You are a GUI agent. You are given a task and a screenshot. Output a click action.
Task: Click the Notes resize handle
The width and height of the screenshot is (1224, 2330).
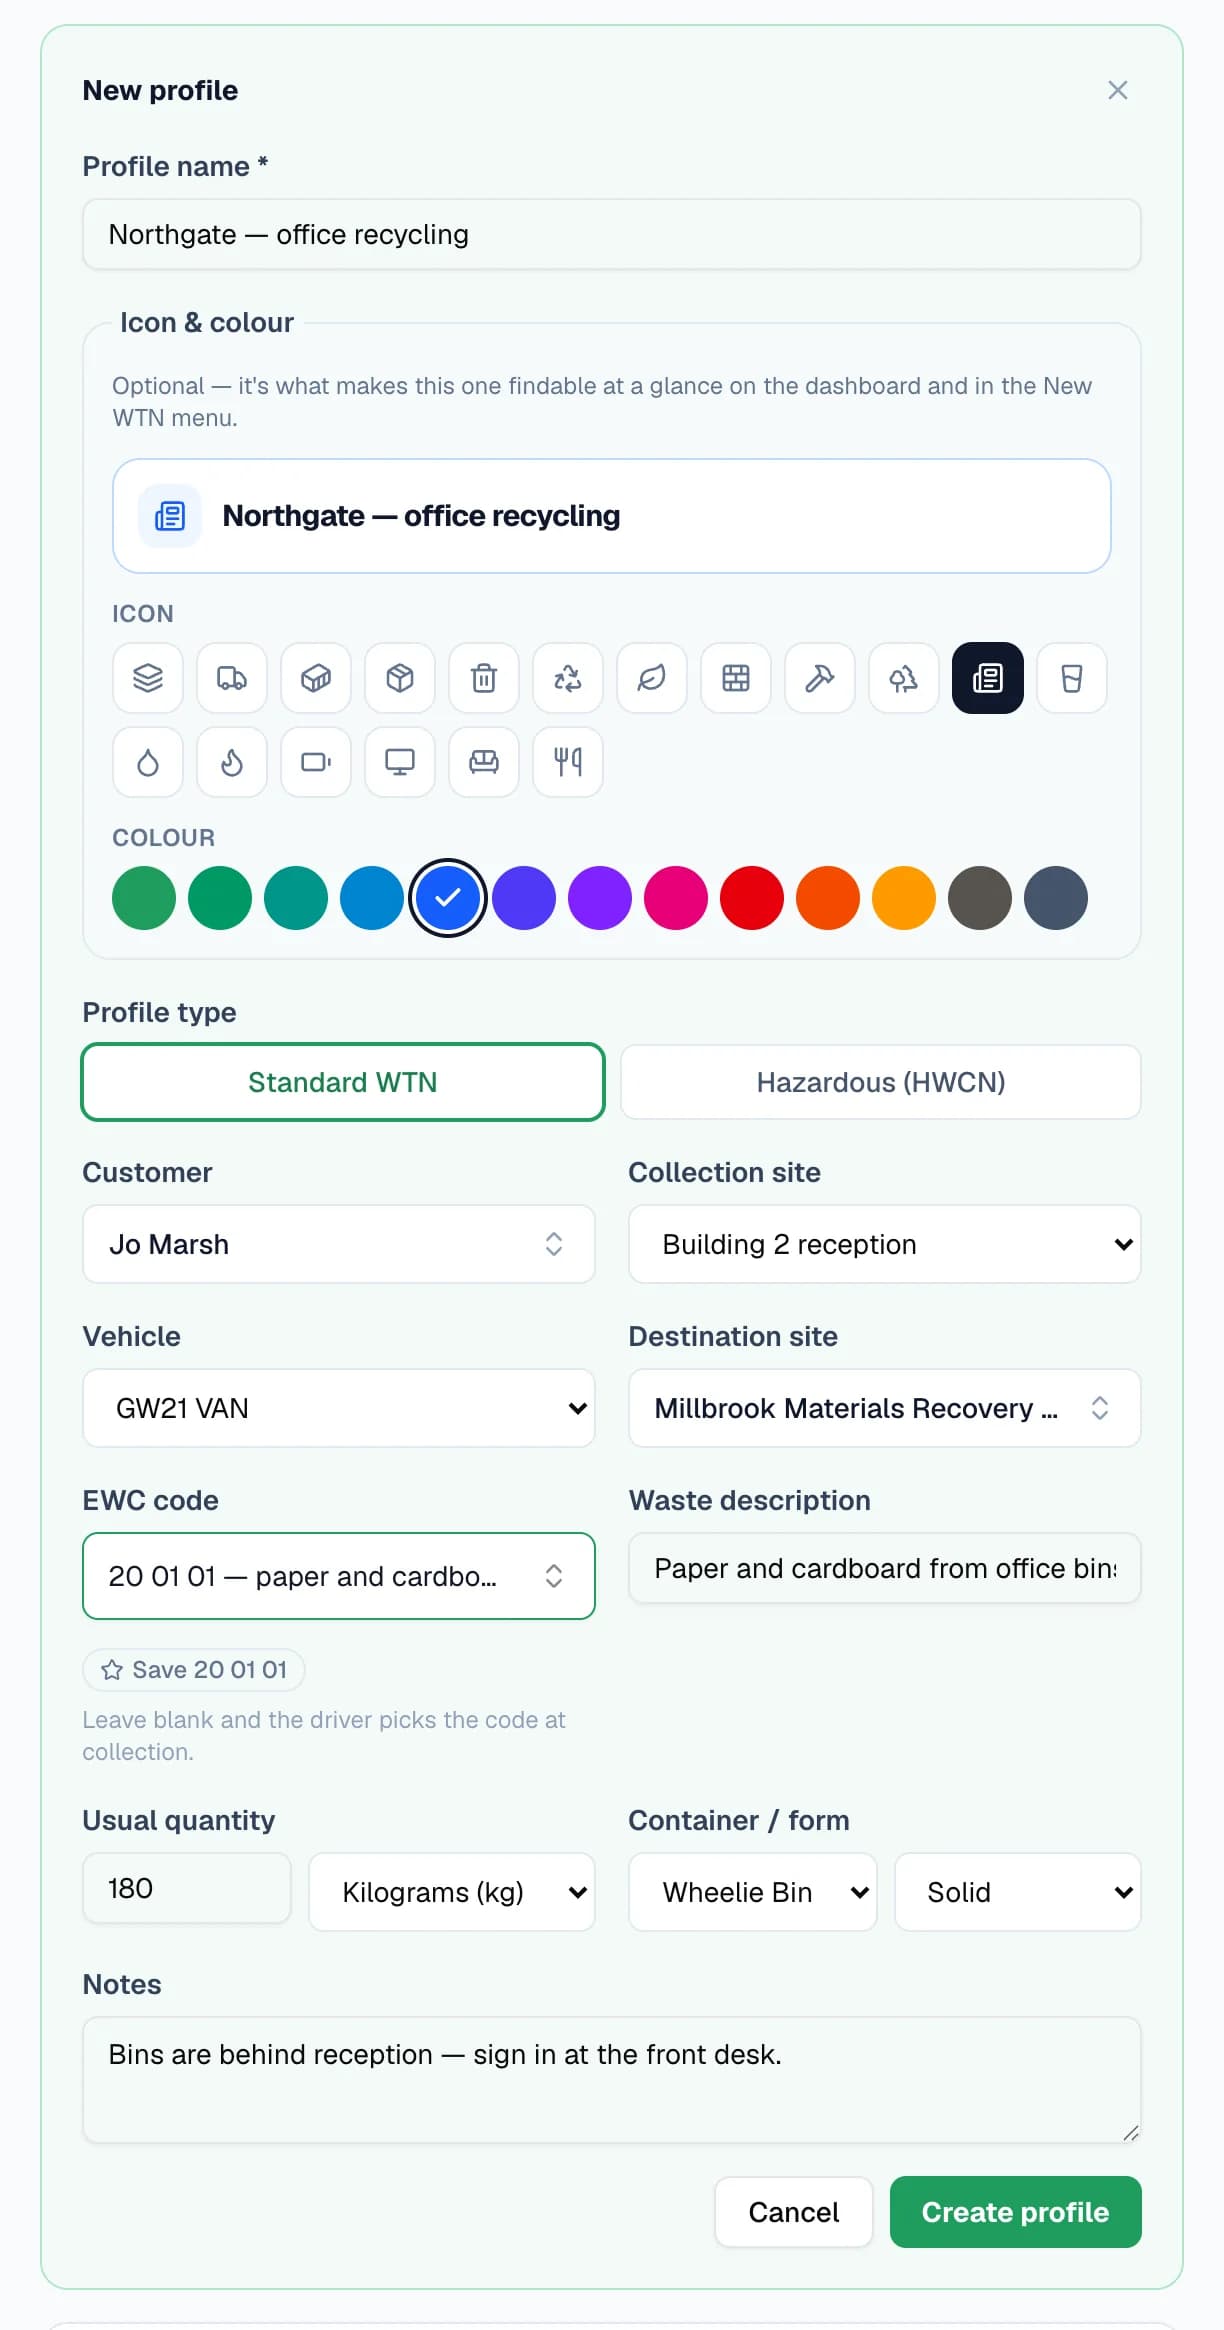1131,2133
